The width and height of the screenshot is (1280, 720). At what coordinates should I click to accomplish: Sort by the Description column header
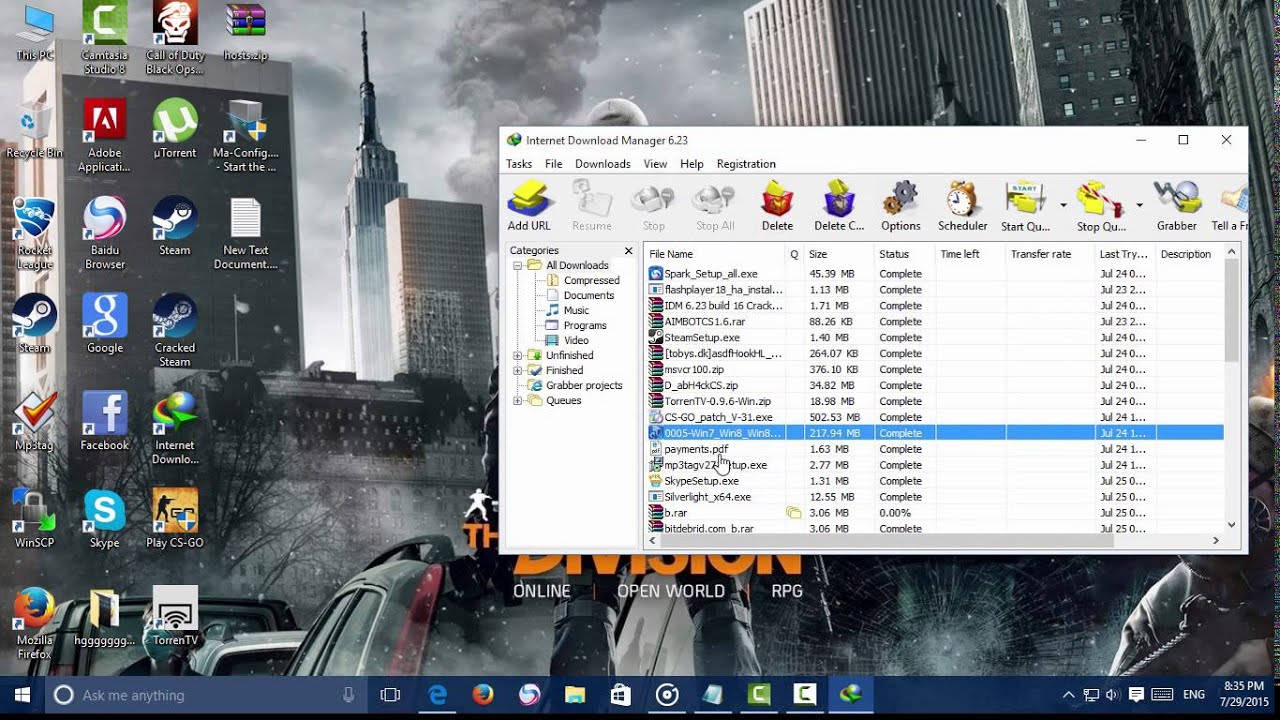pyautogui.click(x=1190, y=254)
